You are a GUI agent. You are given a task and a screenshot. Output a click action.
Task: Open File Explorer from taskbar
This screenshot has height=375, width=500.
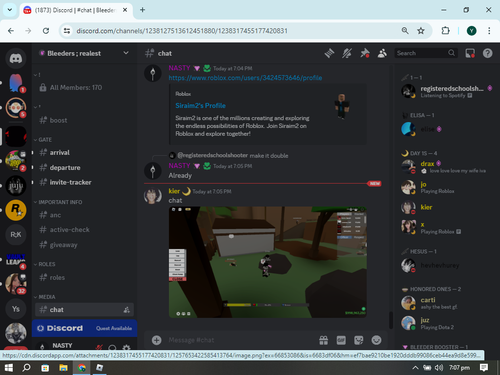[x=63, y=368]
